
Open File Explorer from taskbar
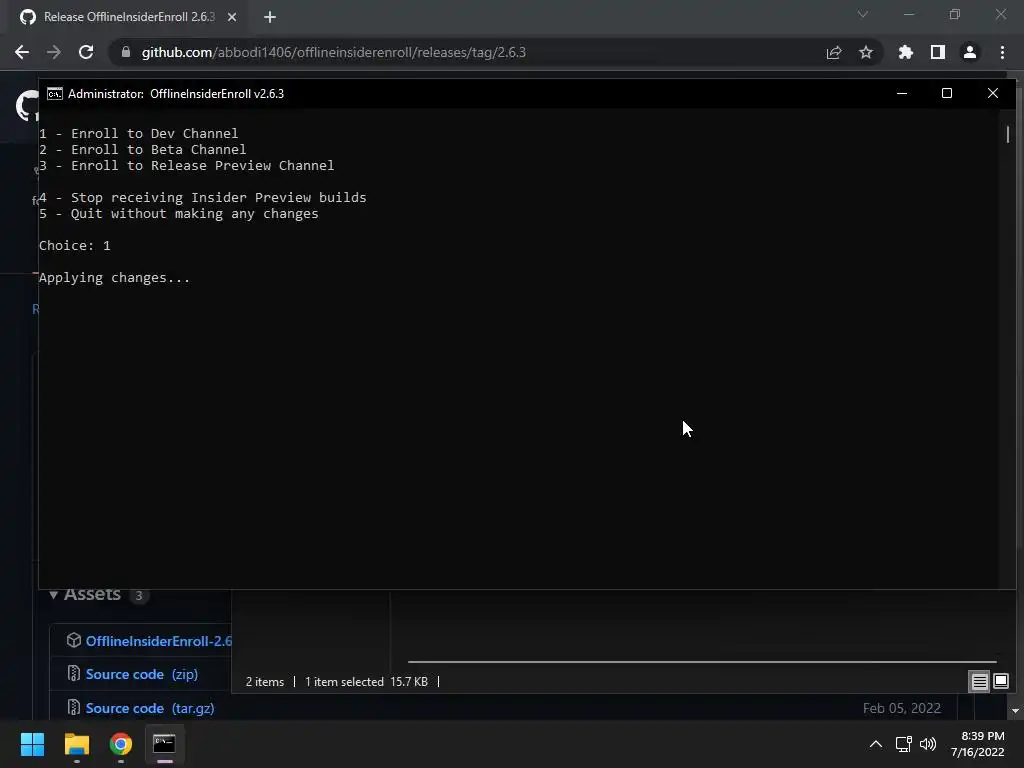76,744
